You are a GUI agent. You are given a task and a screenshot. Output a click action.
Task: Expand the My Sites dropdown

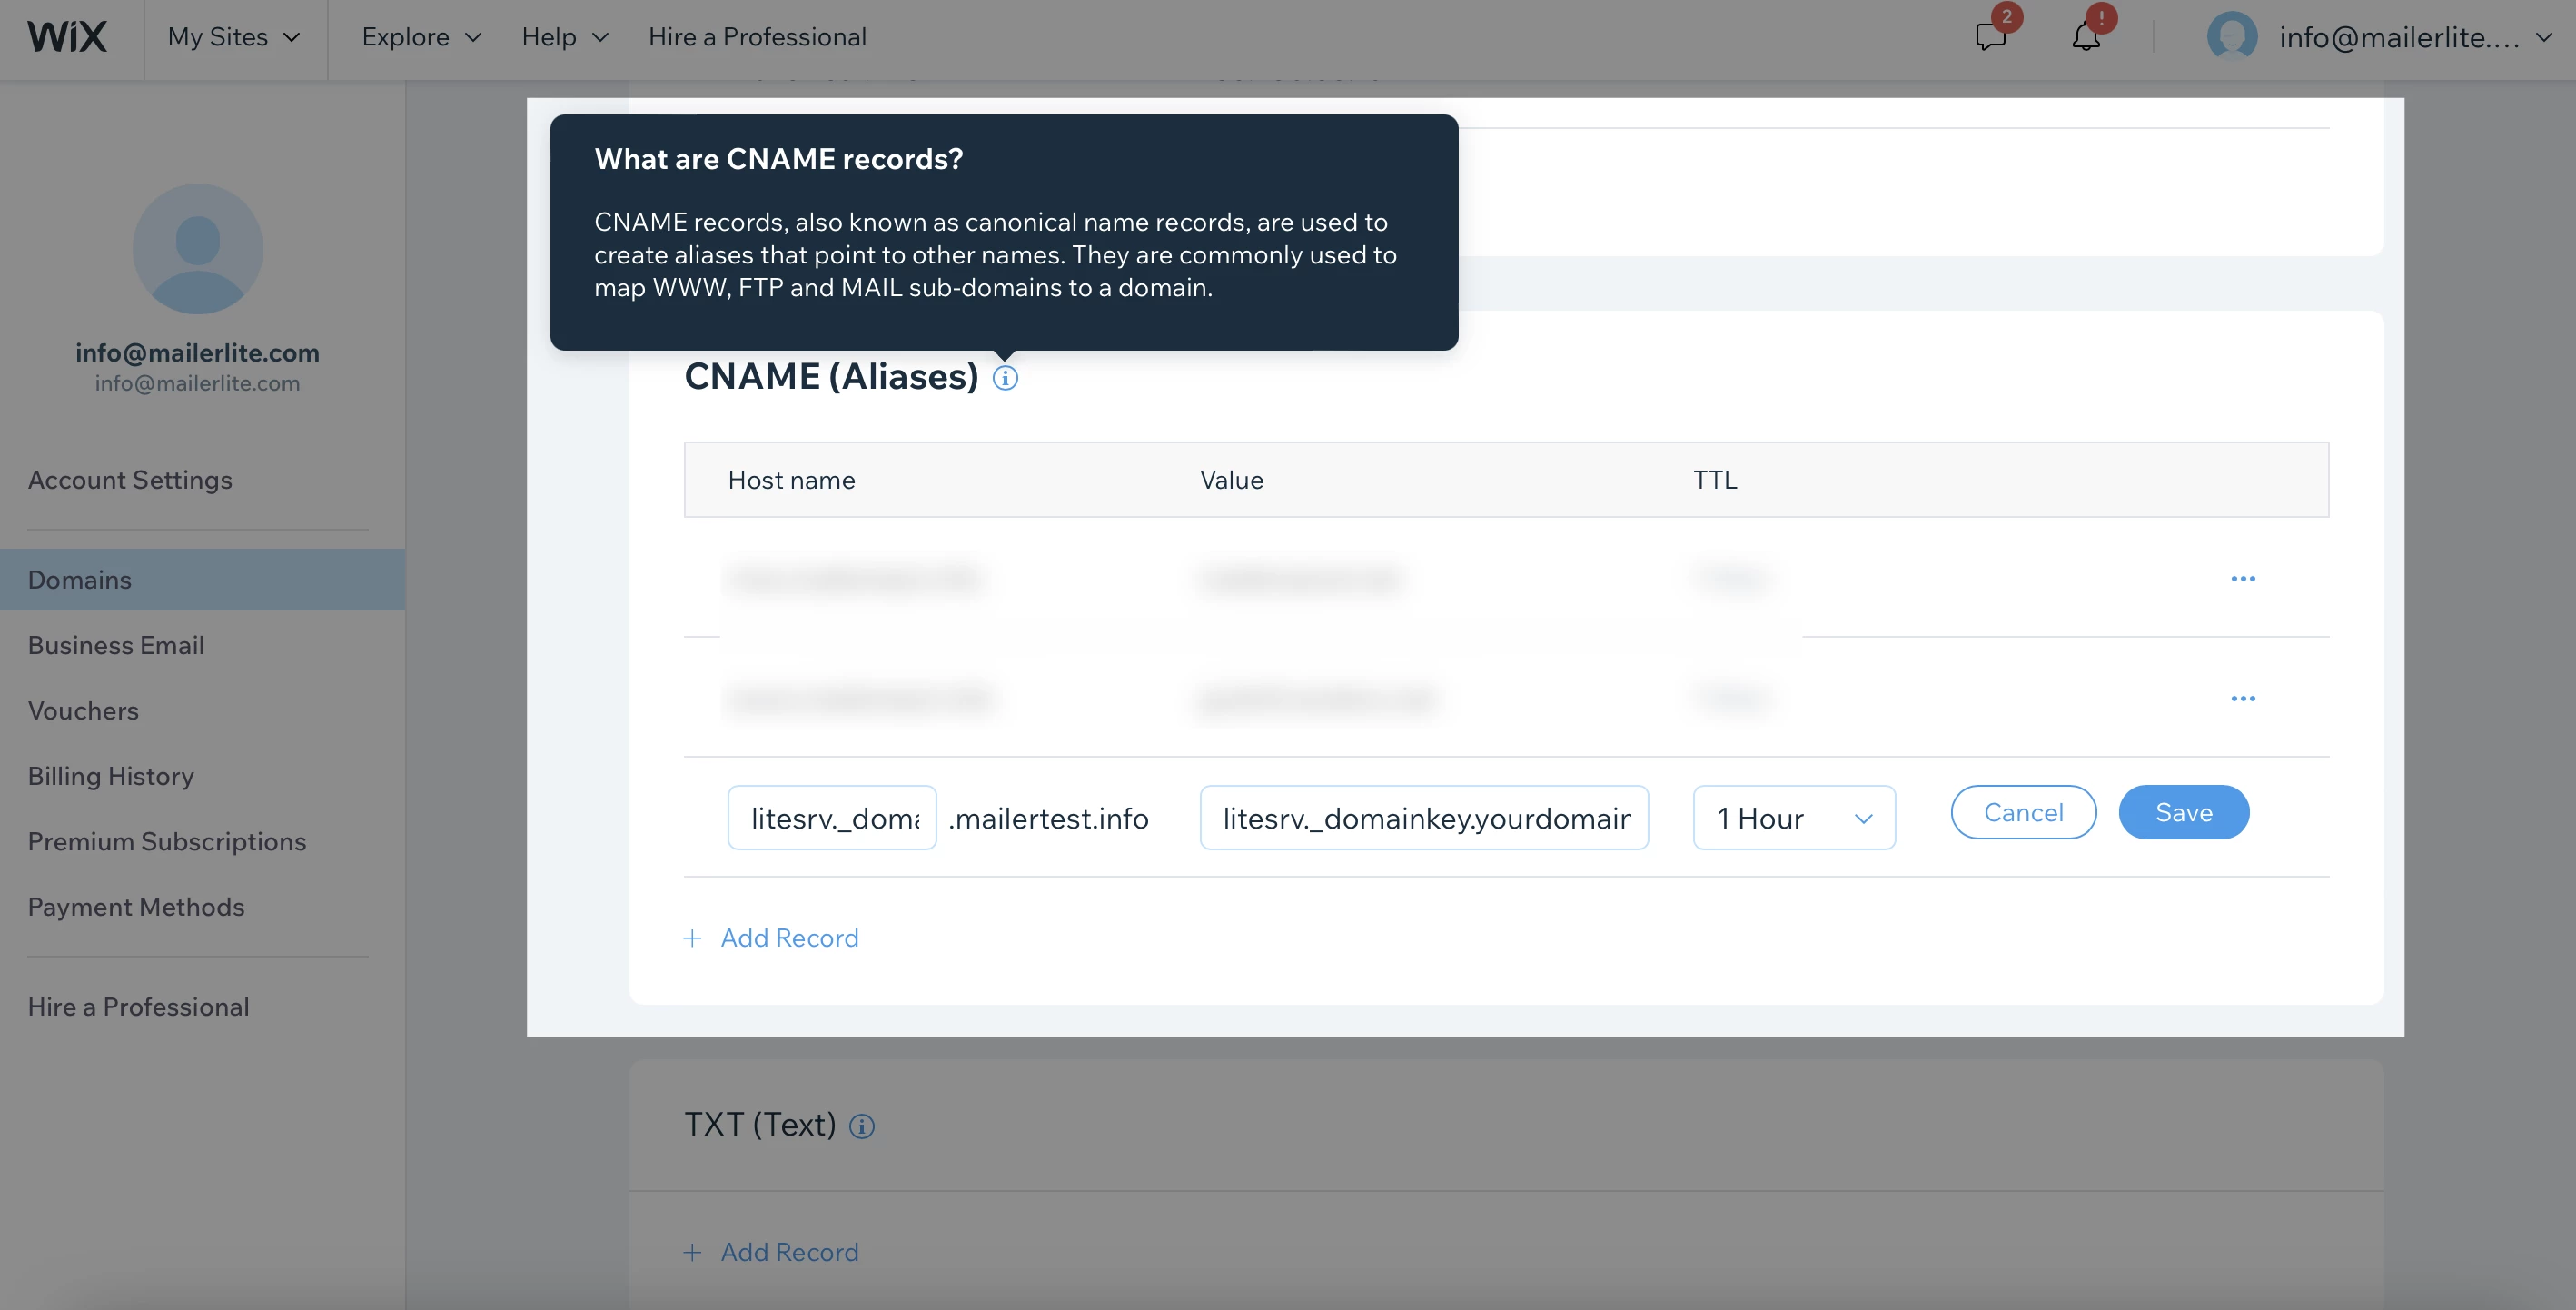[x=234, y=37]
